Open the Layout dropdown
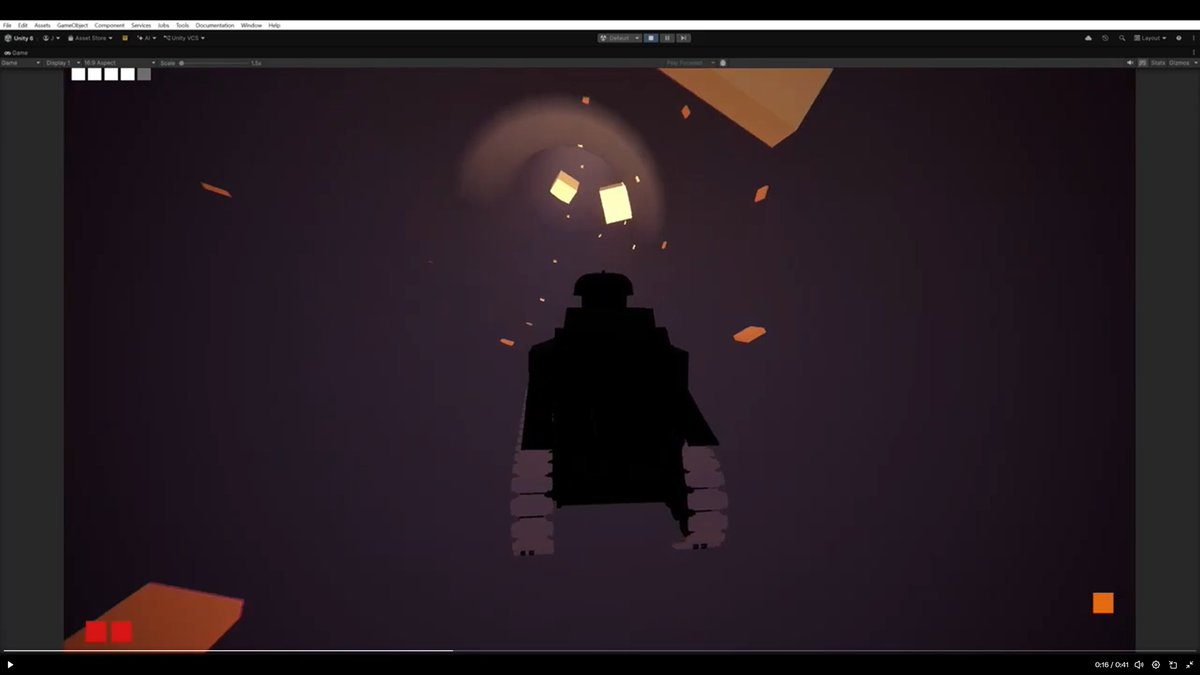 pyautogui.click(x=1150, y=38)
